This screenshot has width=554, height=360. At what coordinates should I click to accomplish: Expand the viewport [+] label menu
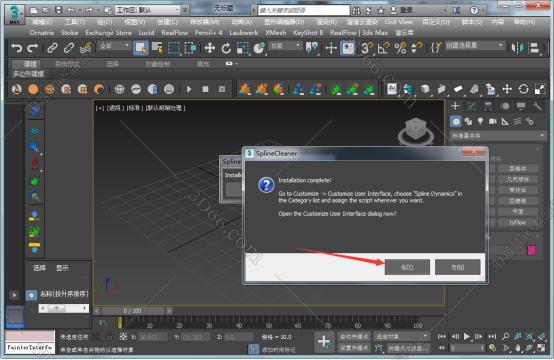(100, 108)
